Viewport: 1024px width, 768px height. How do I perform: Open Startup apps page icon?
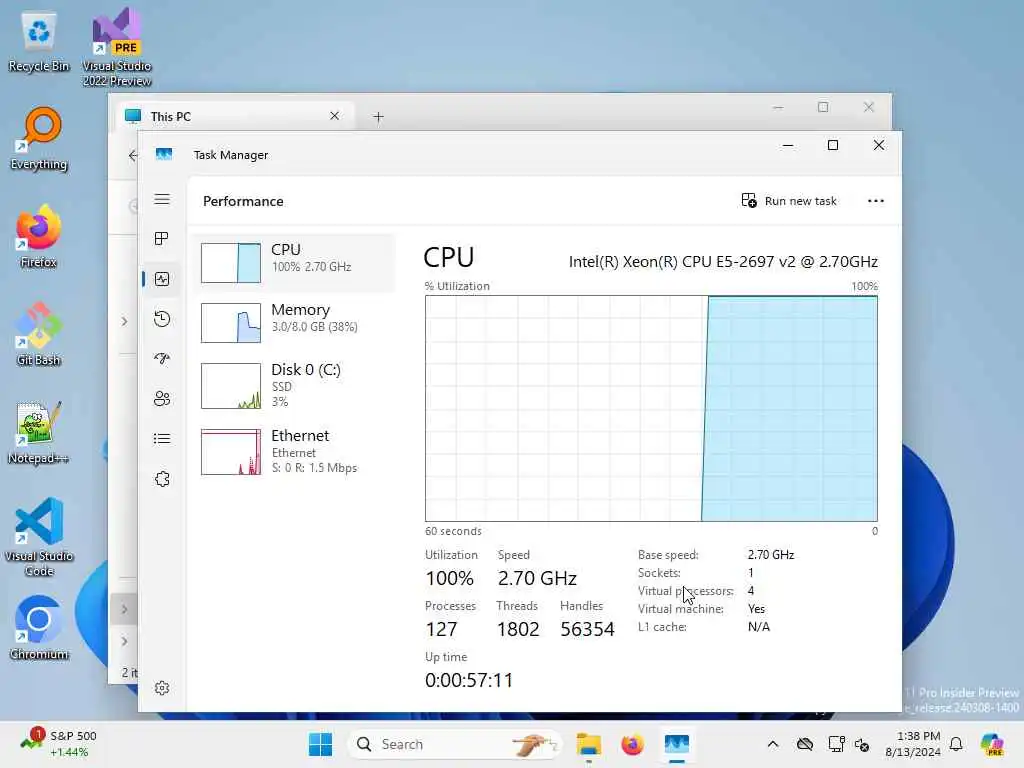[162, 359]
